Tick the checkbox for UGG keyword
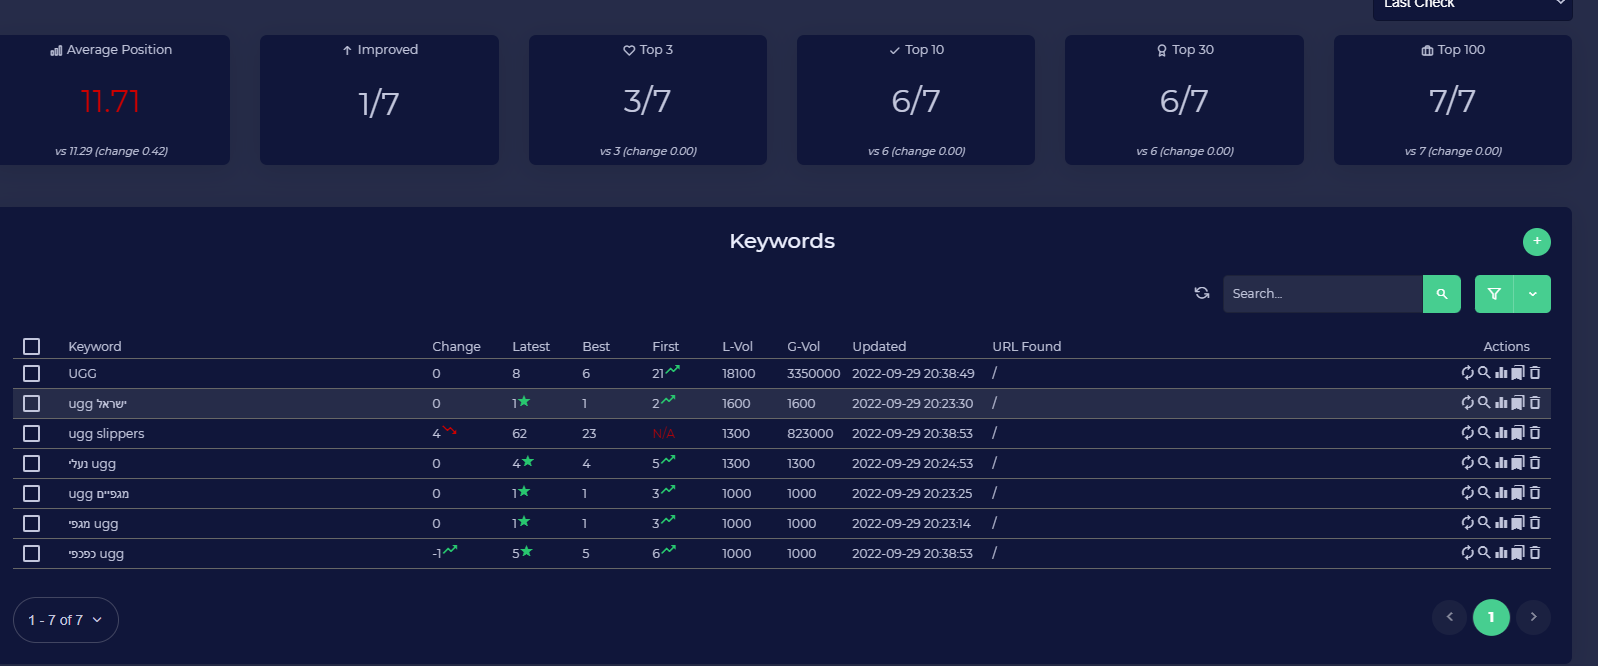The width and height of the screenshot is (1598, 666). pyautogui.click(x=32, y=373)
